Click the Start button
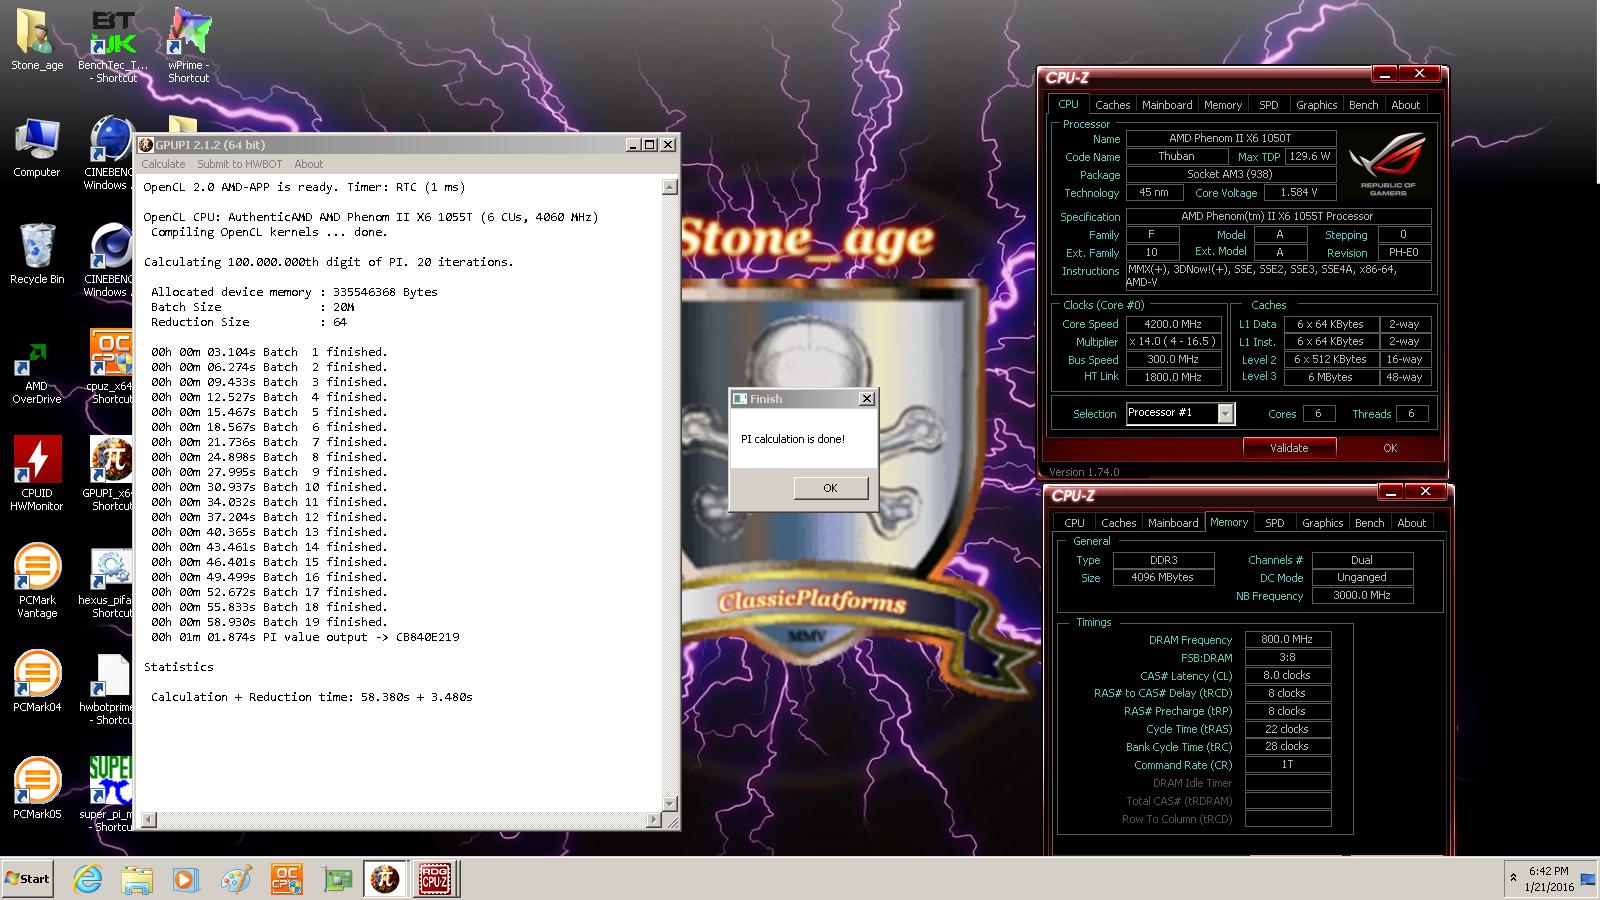This screenshot has width=1600, height=900. [27, 879]
